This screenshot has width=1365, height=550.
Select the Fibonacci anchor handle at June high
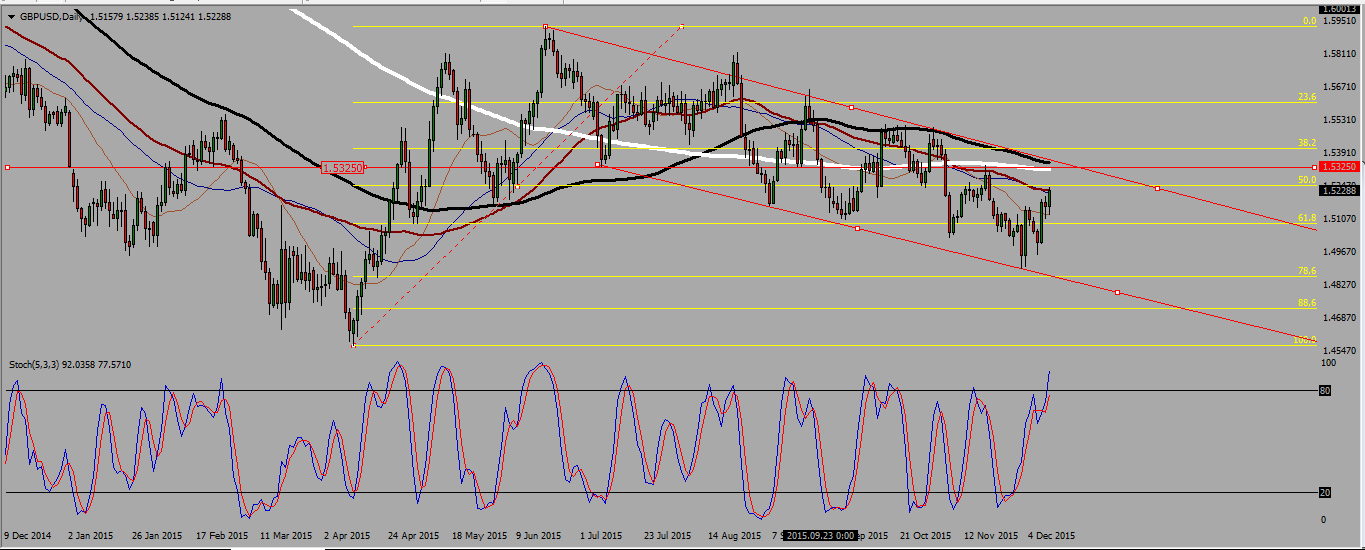pyautogui.click(x=546, y=26)
